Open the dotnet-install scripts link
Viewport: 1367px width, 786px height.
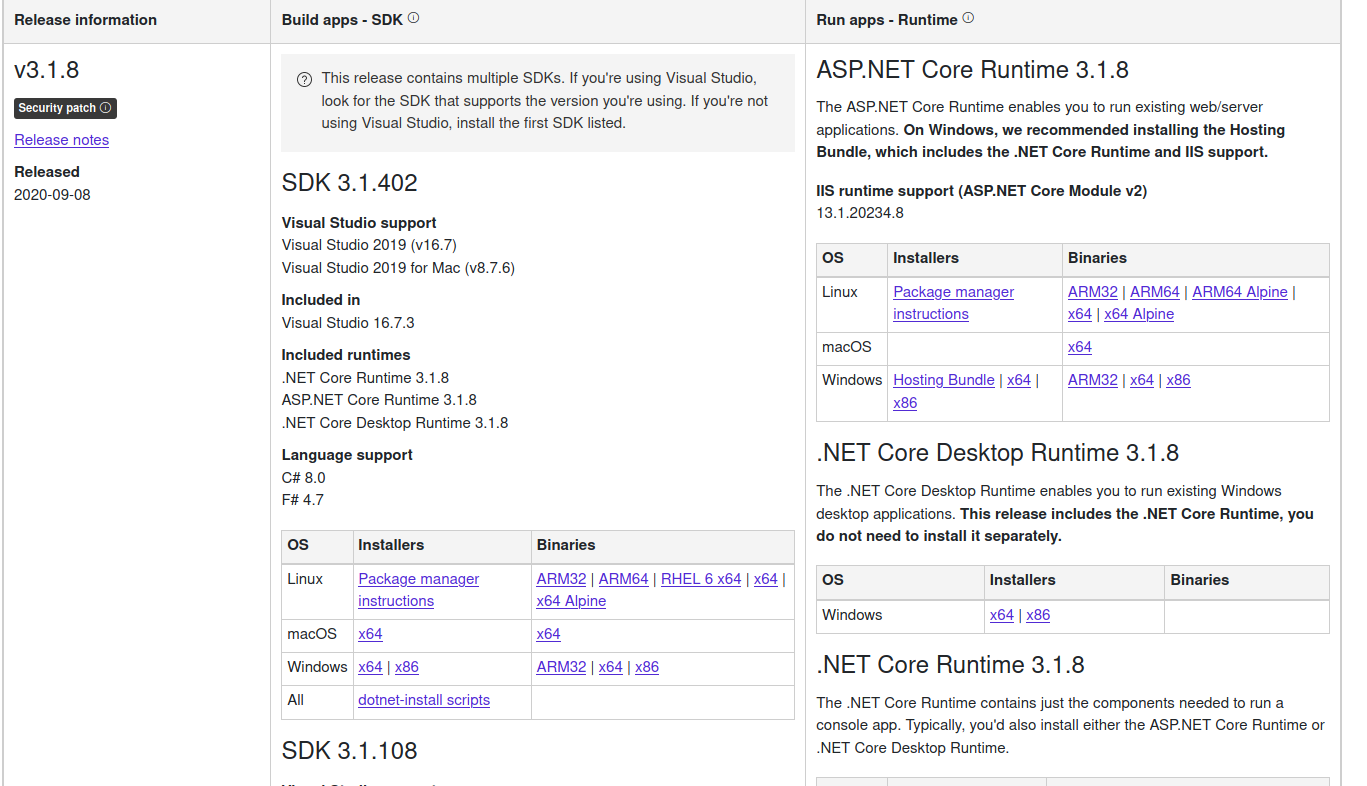(423, 700)
